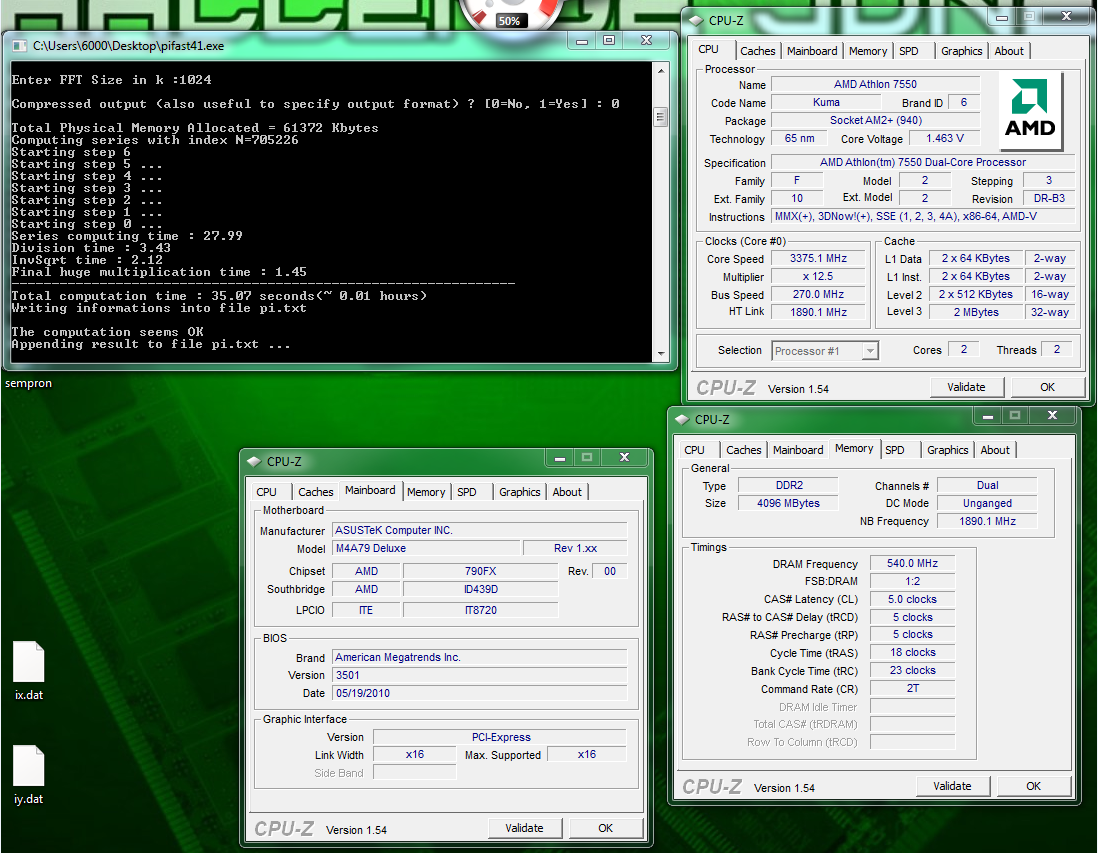Click OK in the Mainboard tab window
This screenshot has width=1098, height=853.
(606, 828)
